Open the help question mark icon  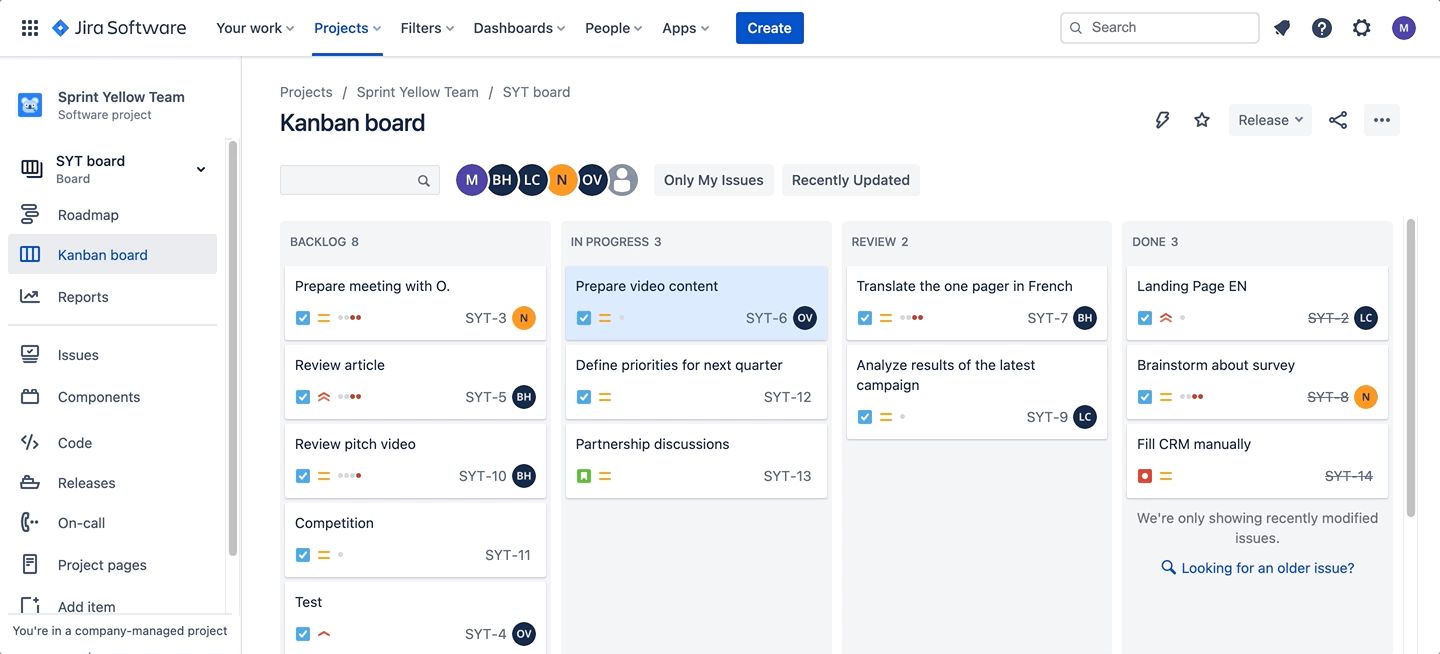click(x=1322, y=28)
